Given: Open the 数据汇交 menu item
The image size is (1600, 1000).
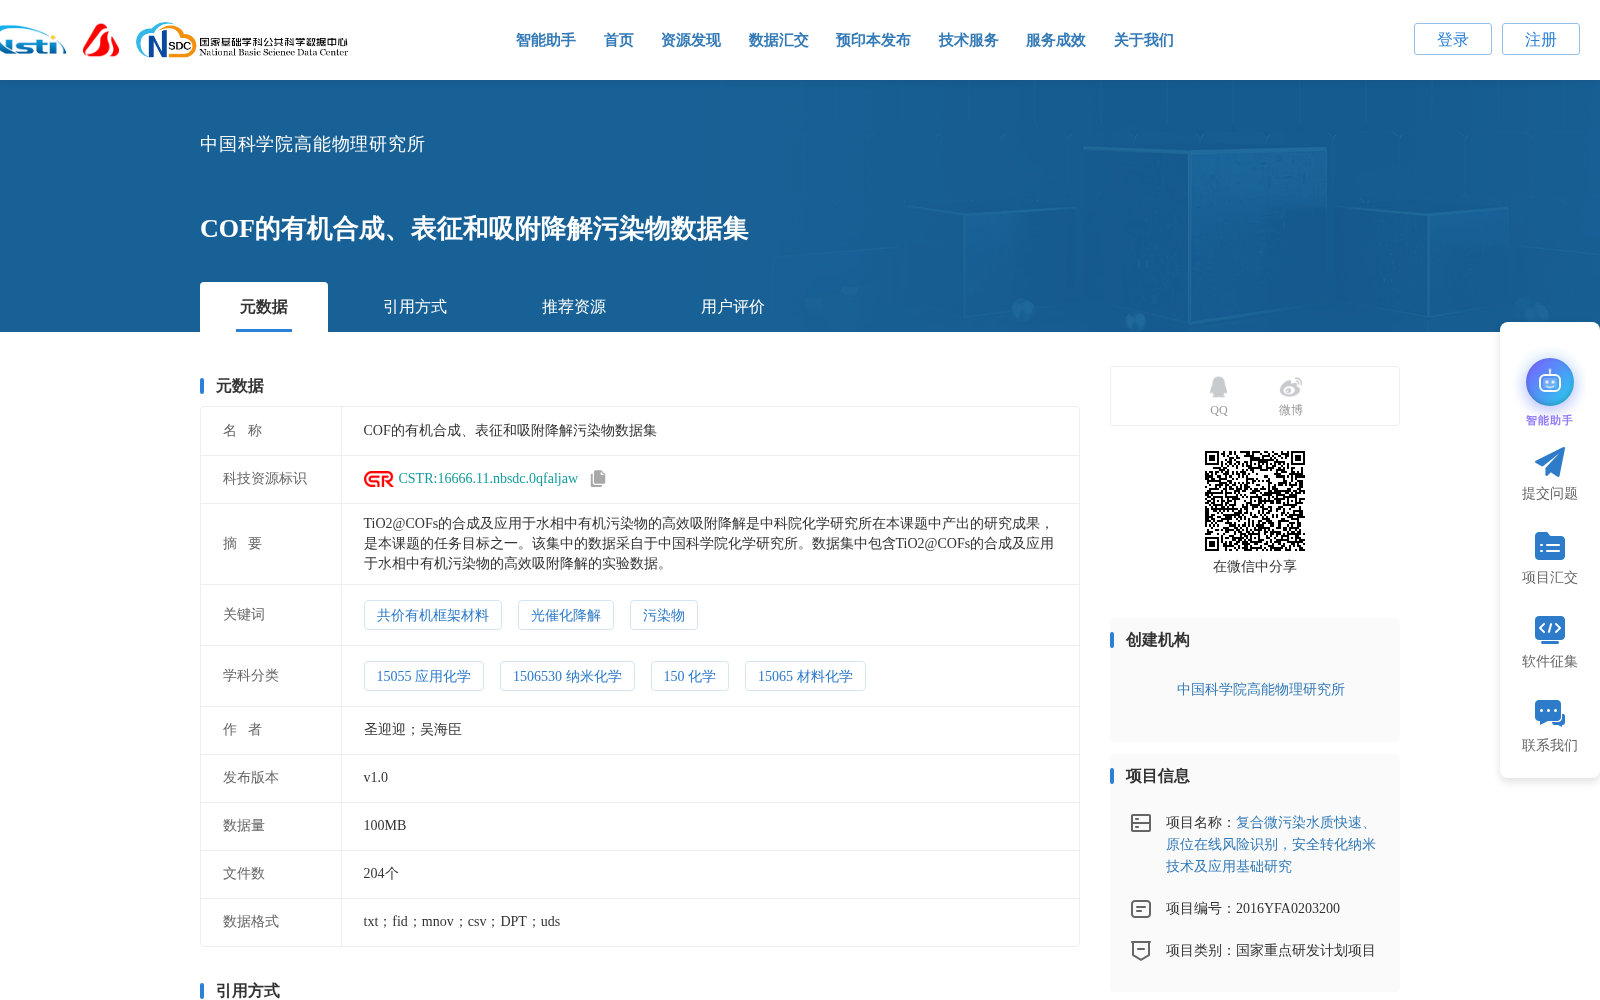Looking at the screenshot, I should pyautogui.click(x=779, y=40).
